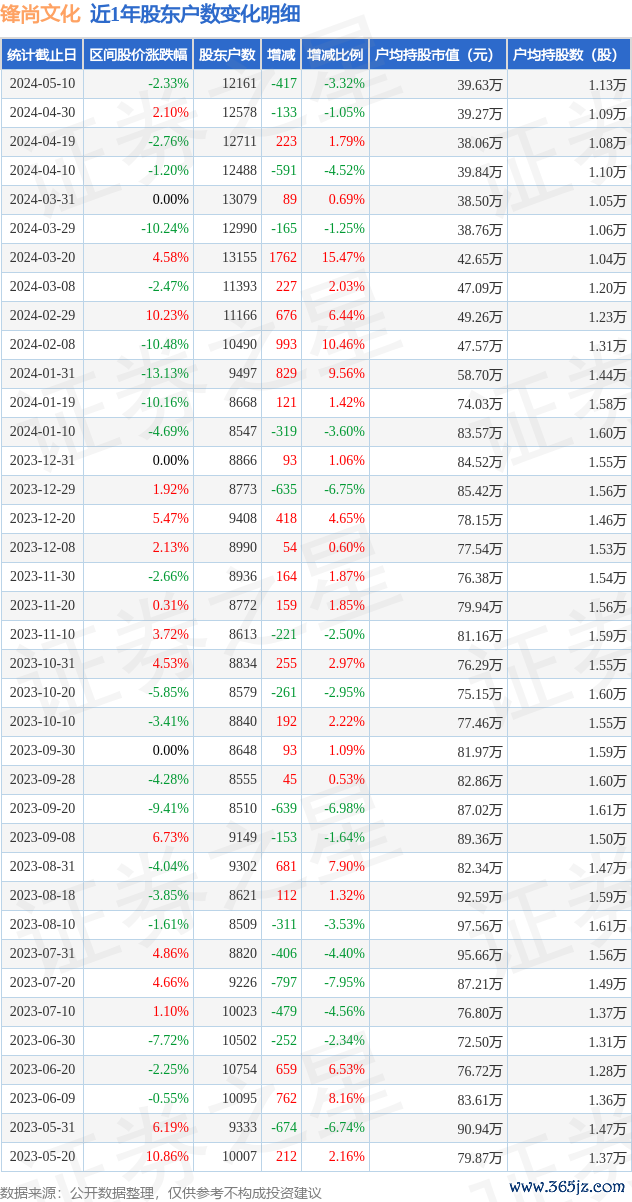Select the 股东户数 column header

227,55
